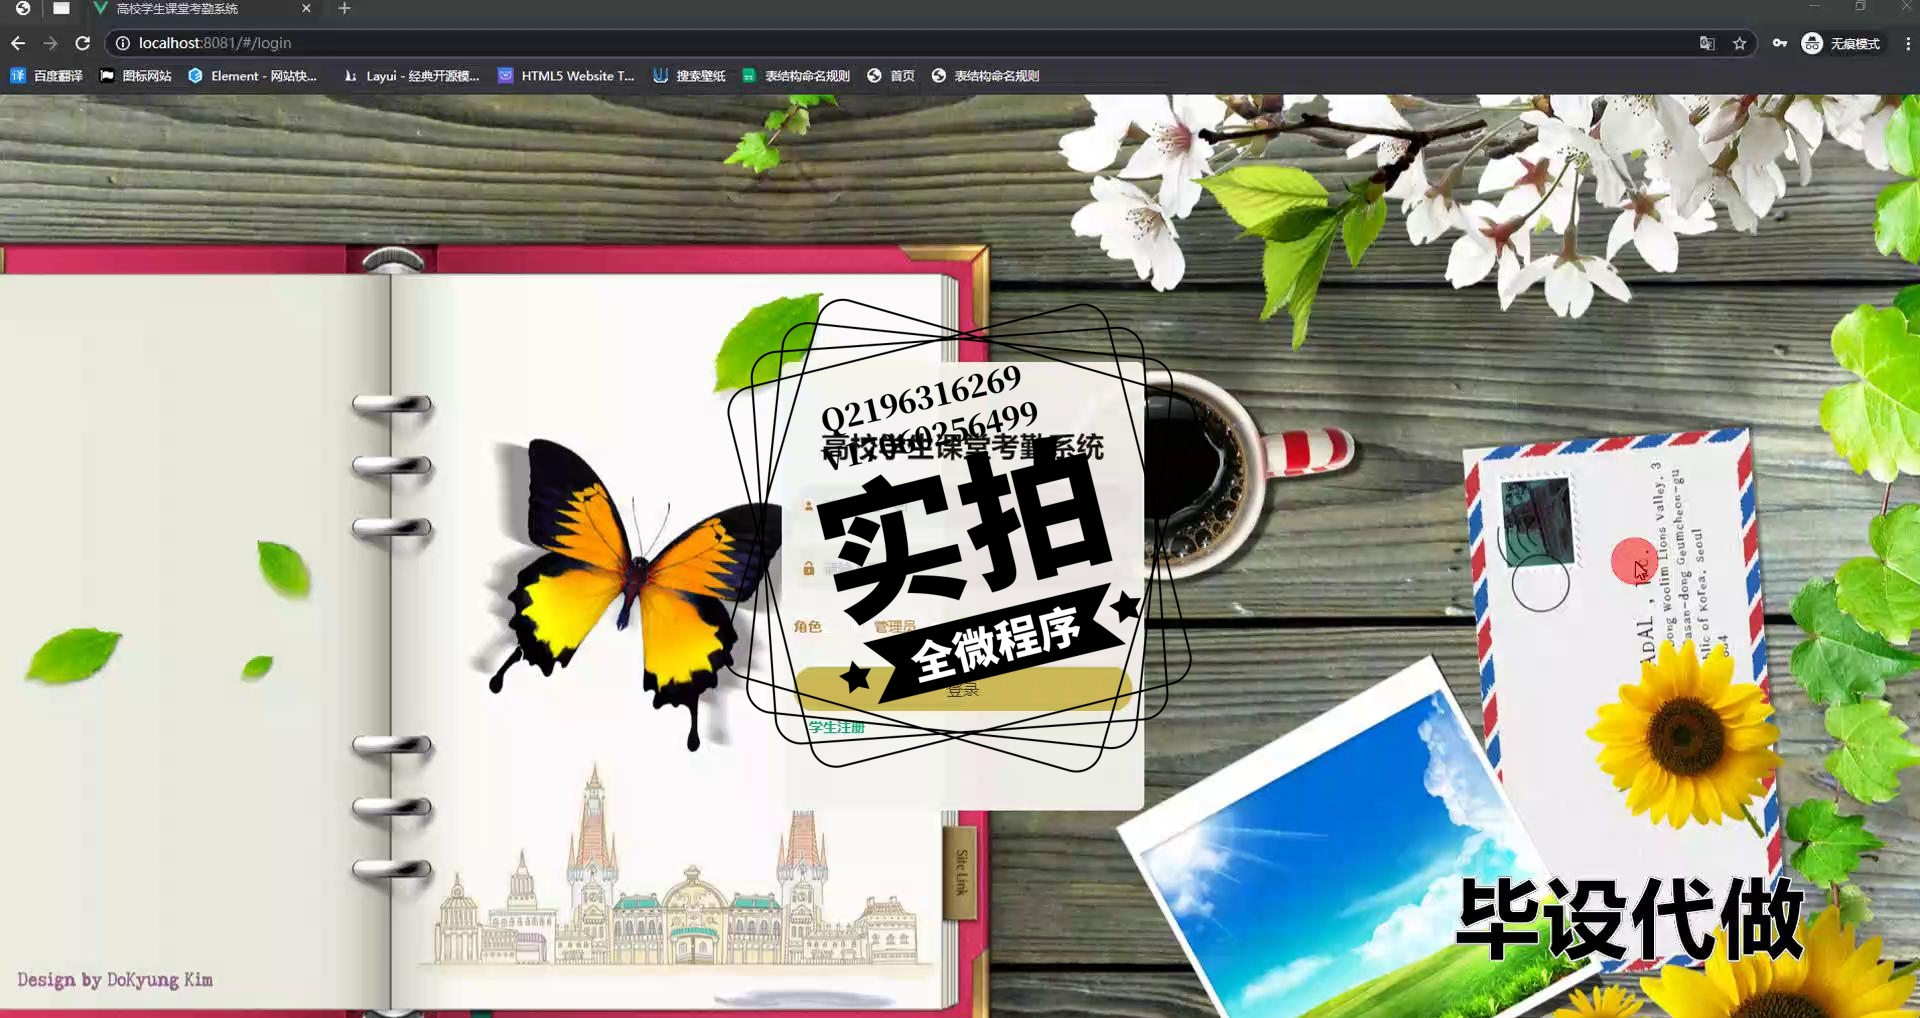Image resolution: width=1920 pixels, height=1018 pixels.
Task: Open the 搜索壁纸 bookmark
Action: pyautogui.click(x=689, y=76)
